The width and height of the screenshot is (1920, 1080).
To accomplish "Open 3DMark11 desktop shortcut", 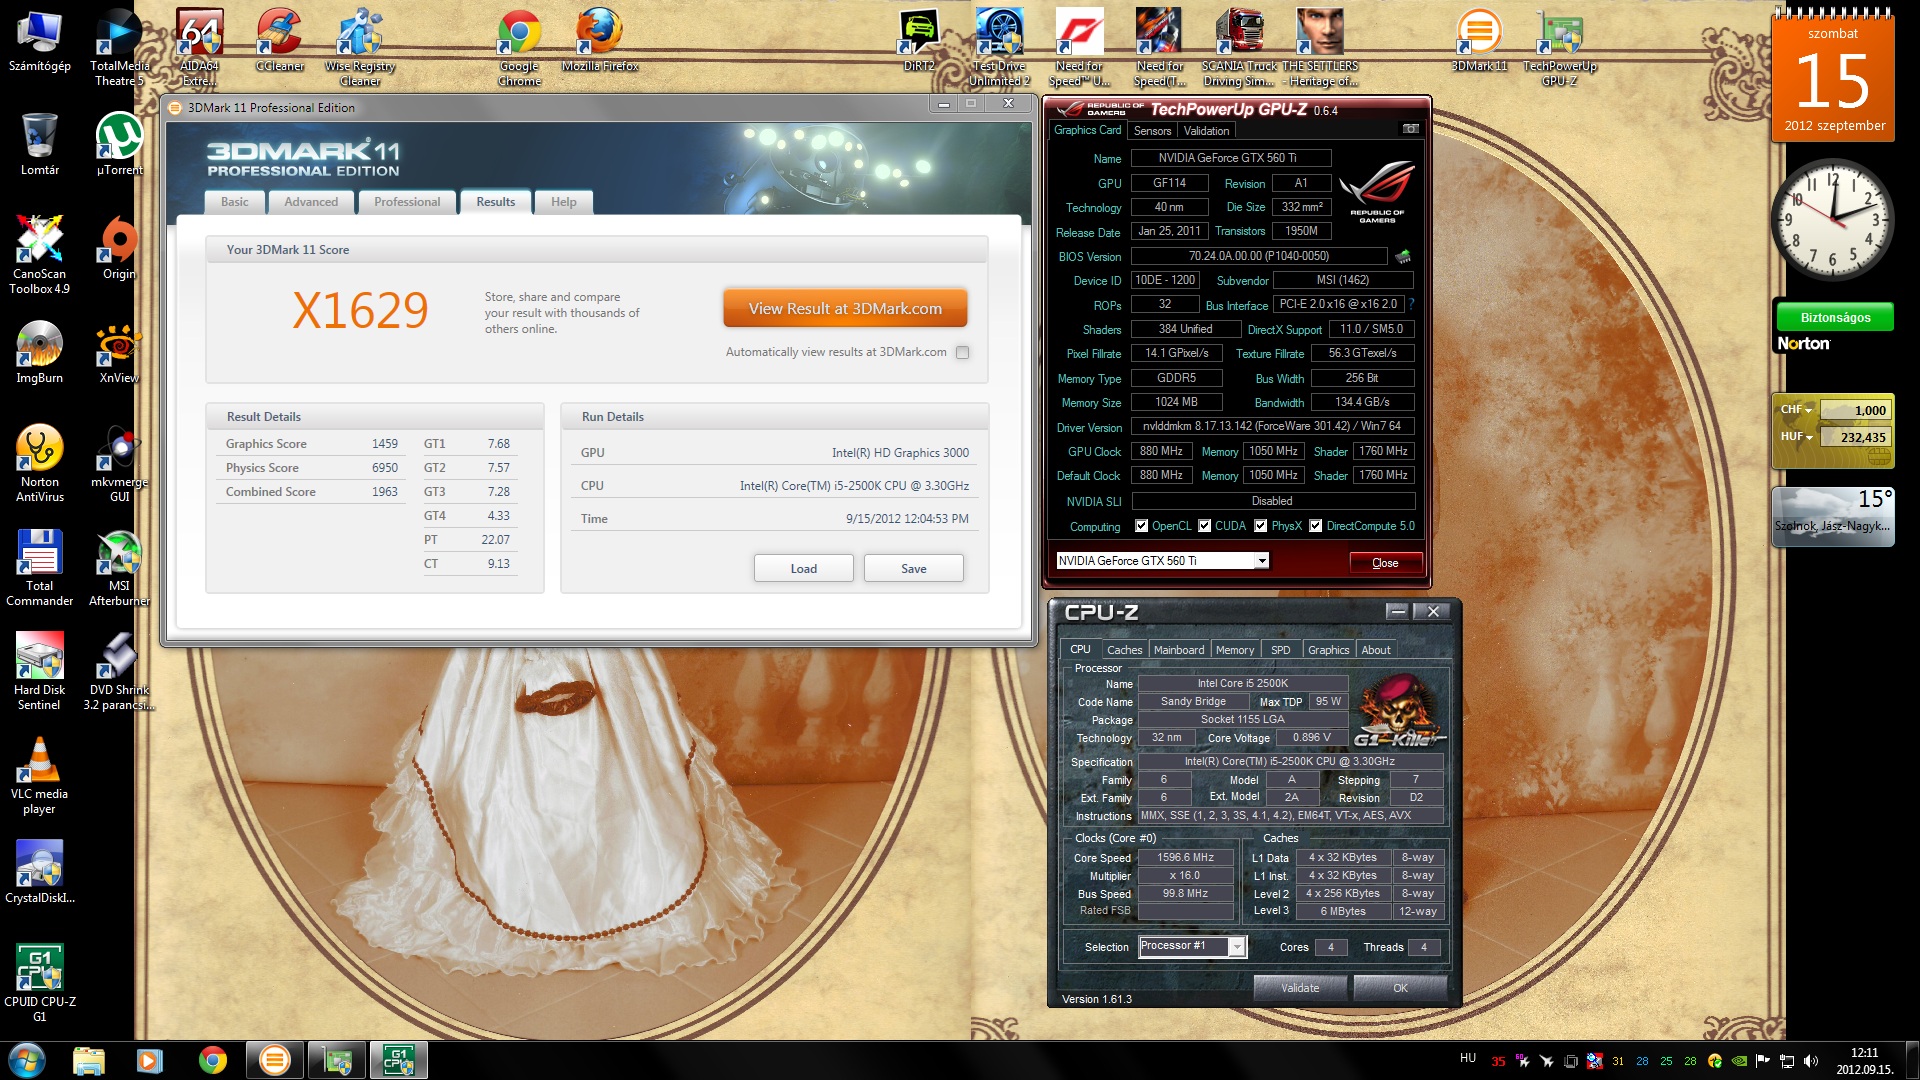I will coord(1479,40).
